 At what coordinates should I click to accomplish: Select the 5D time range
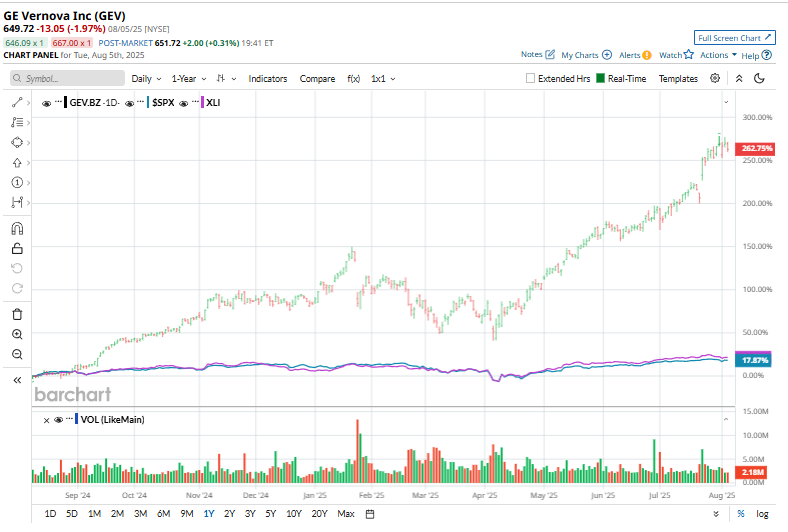click(x=72, y=514)
